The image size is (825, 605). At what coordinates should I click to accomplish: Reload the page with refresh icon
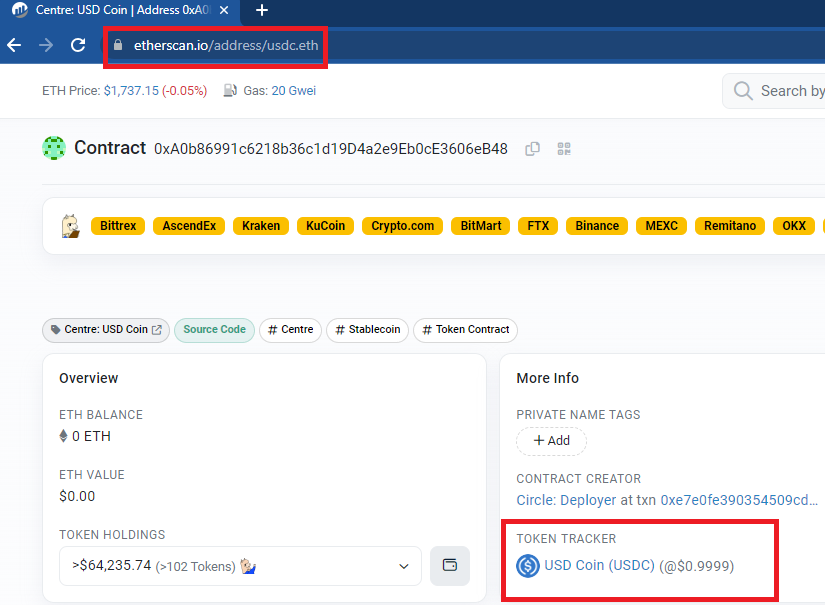[78, 45]
